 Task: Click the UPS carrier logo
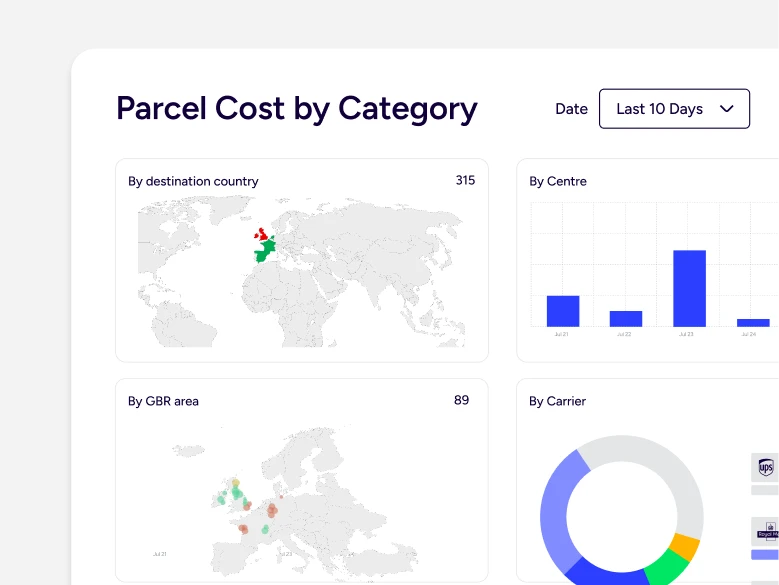click(x=766, y=467)
